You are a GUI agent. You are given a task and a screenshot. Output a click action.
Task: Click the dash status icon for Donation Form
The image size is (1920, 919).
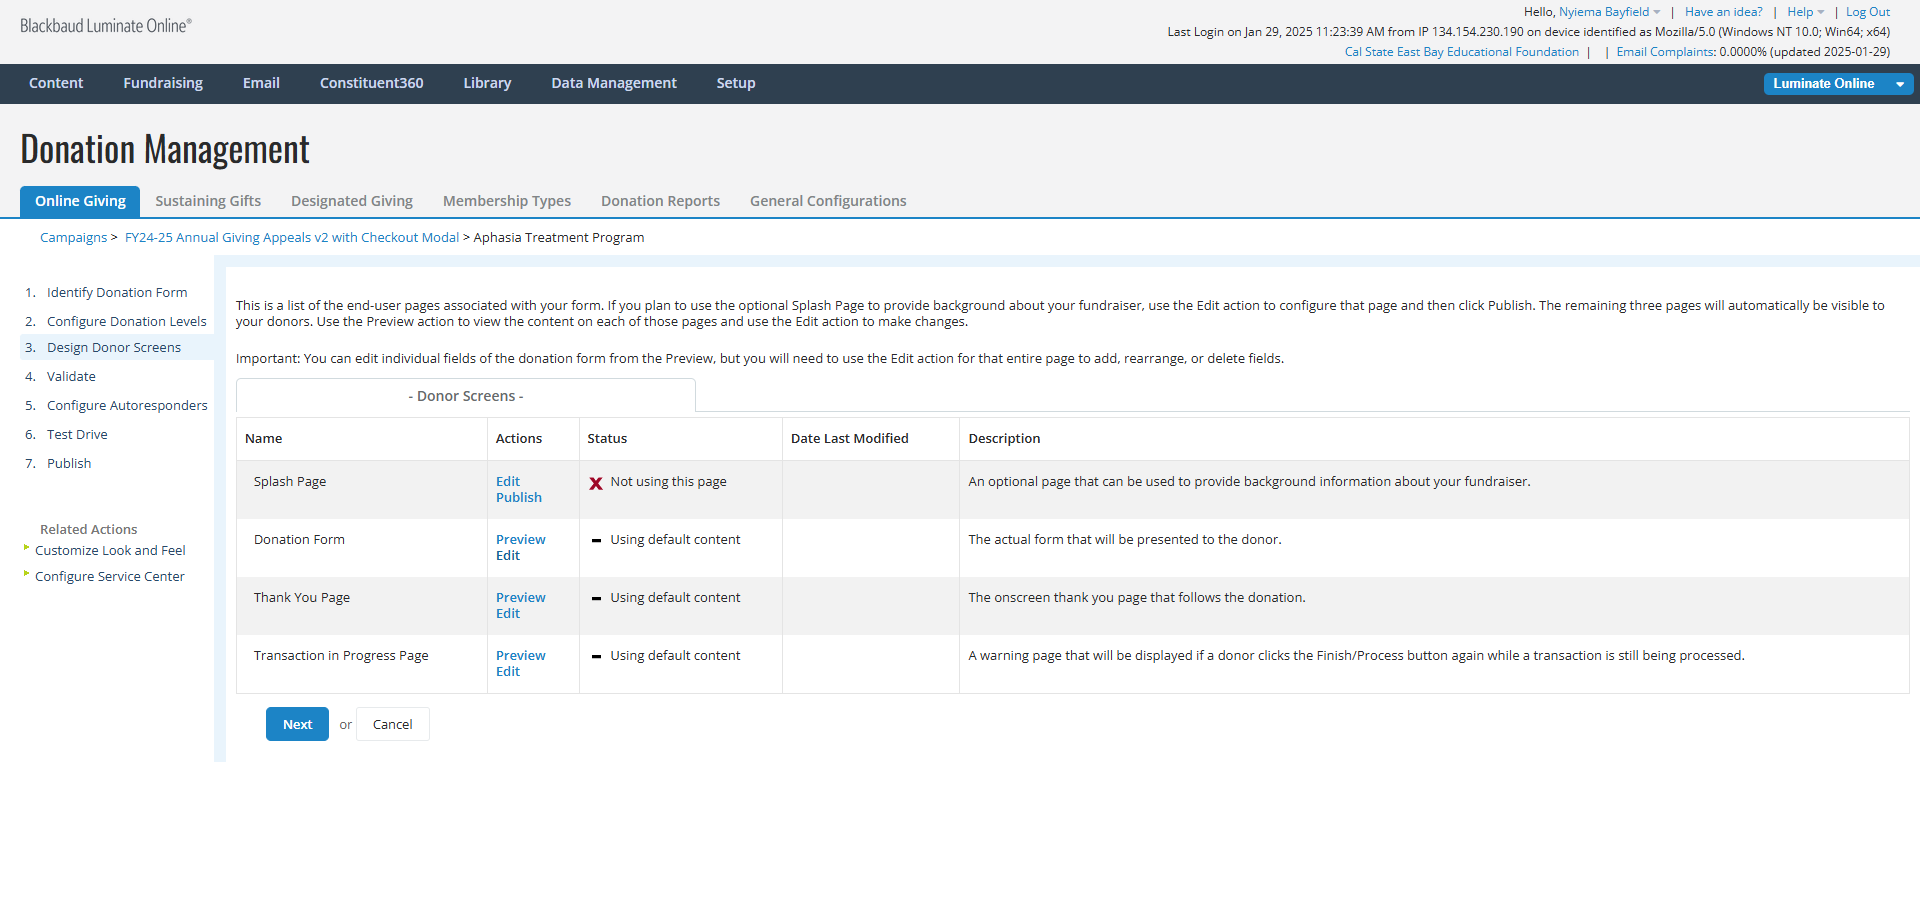[x=596, y=540]
